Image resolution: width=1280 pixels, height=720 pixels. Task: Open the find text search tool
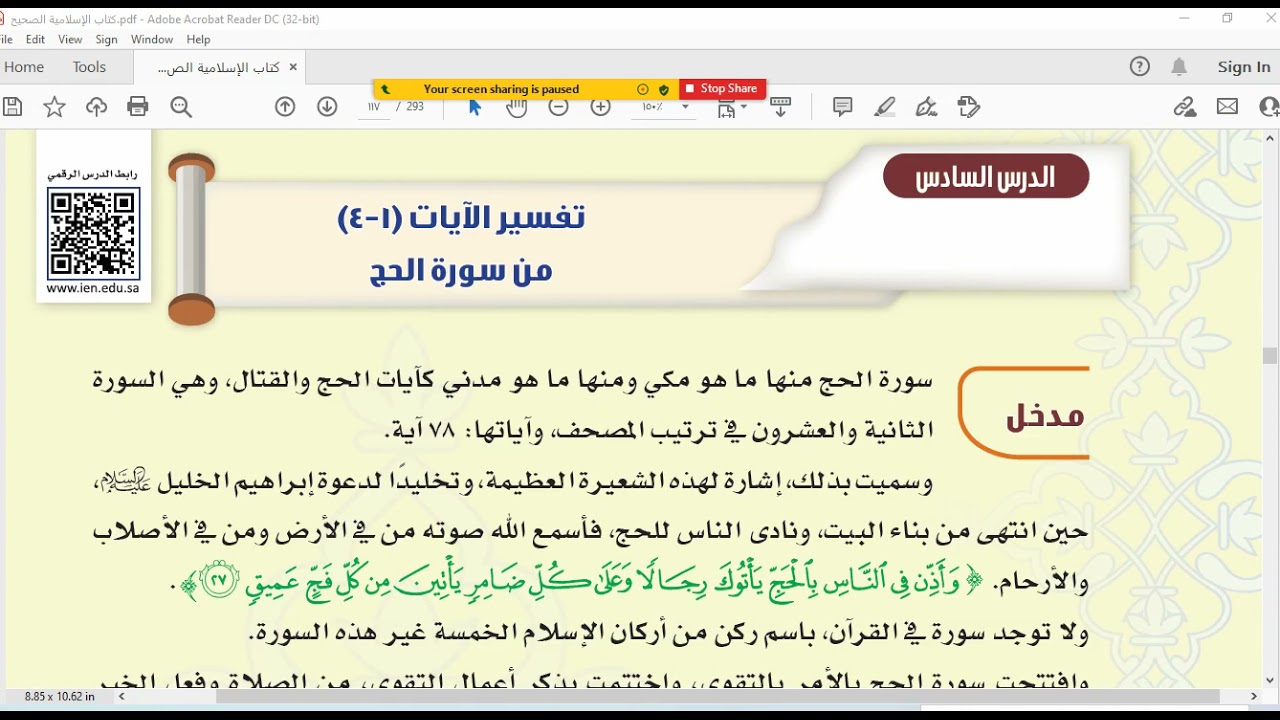click(181, 107)
